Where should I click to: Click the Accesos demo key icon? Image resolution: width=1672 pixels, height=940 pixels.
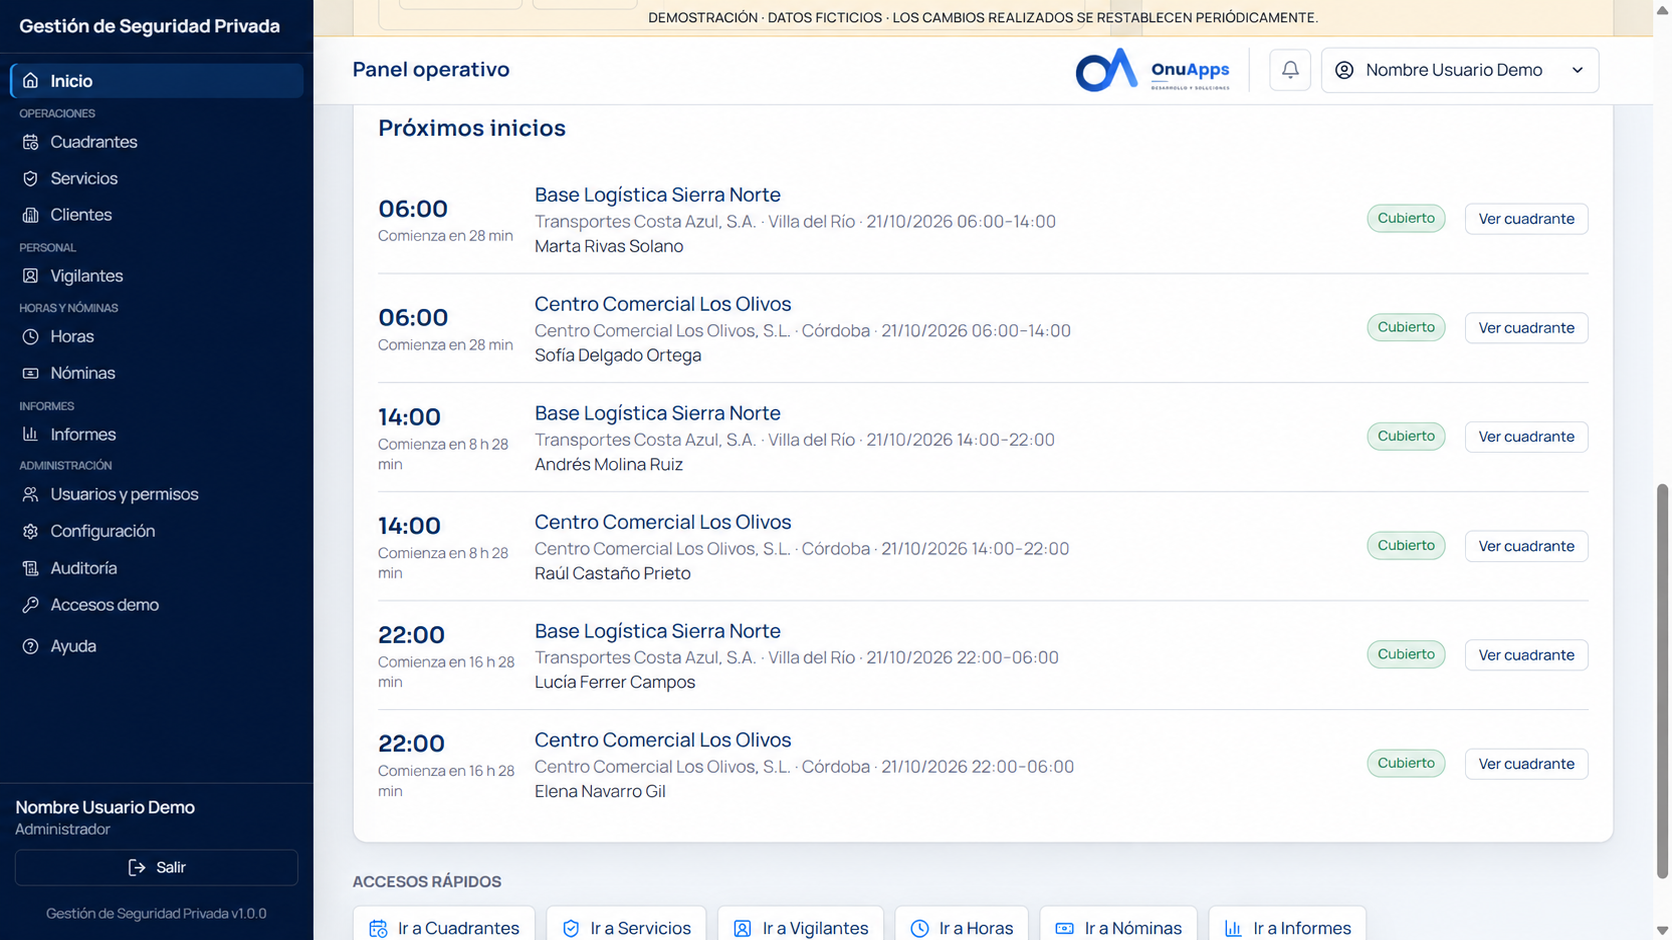(x=31, y=605)
